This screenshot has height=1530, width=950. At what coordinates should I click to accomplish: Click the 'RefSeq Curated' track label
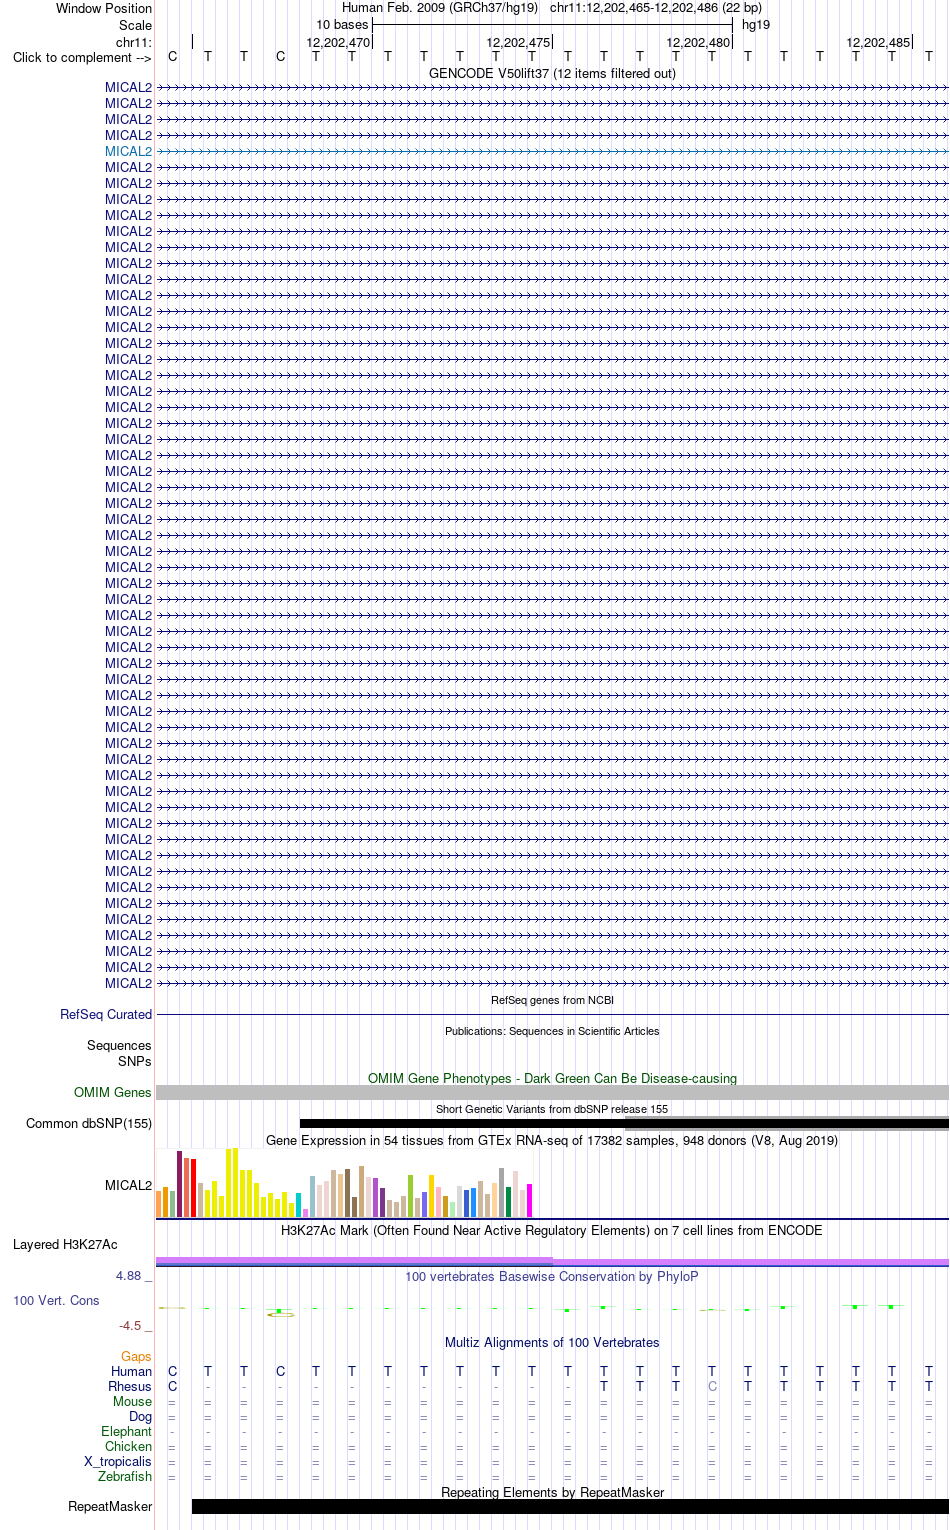tap(106, 1014)
